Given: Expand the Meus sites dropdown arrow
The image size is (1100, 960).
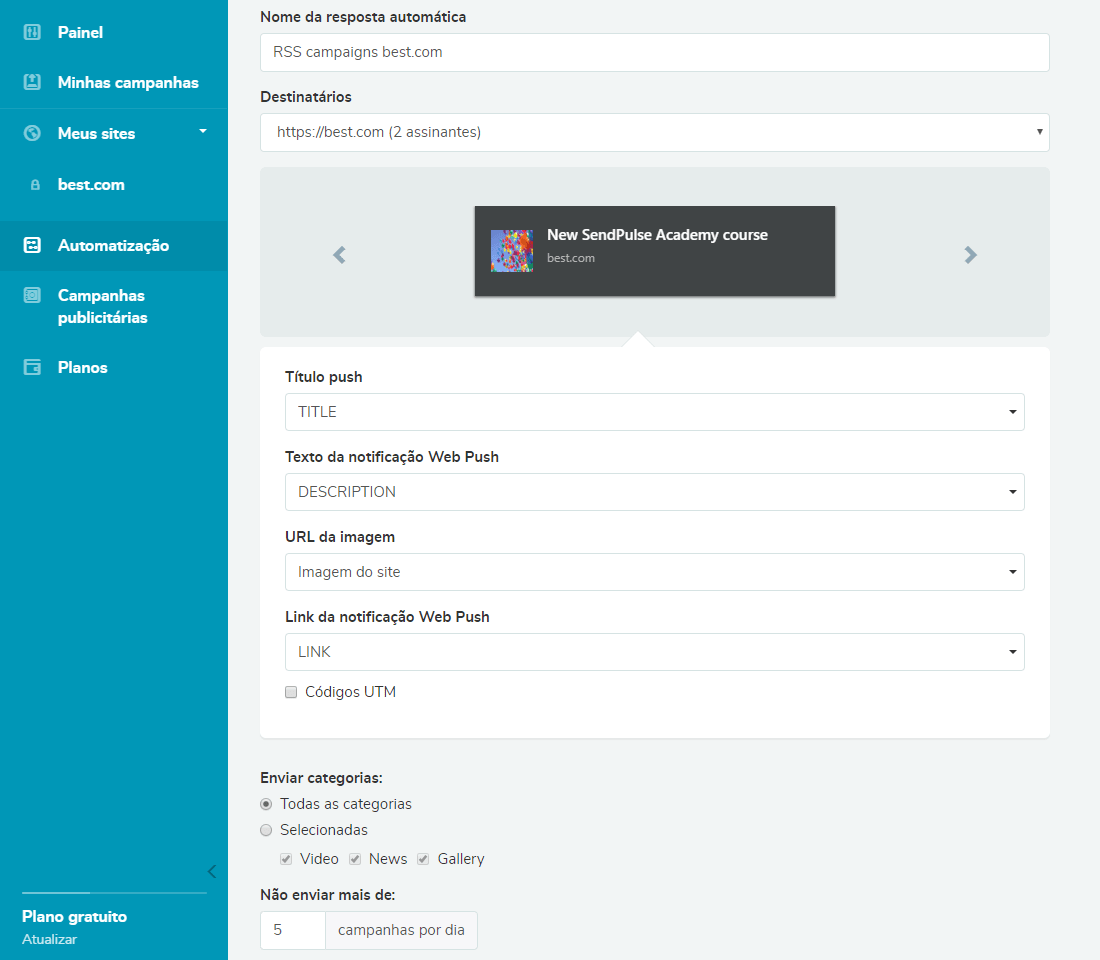Looking at the screenshot, I should tap(203, 131).
